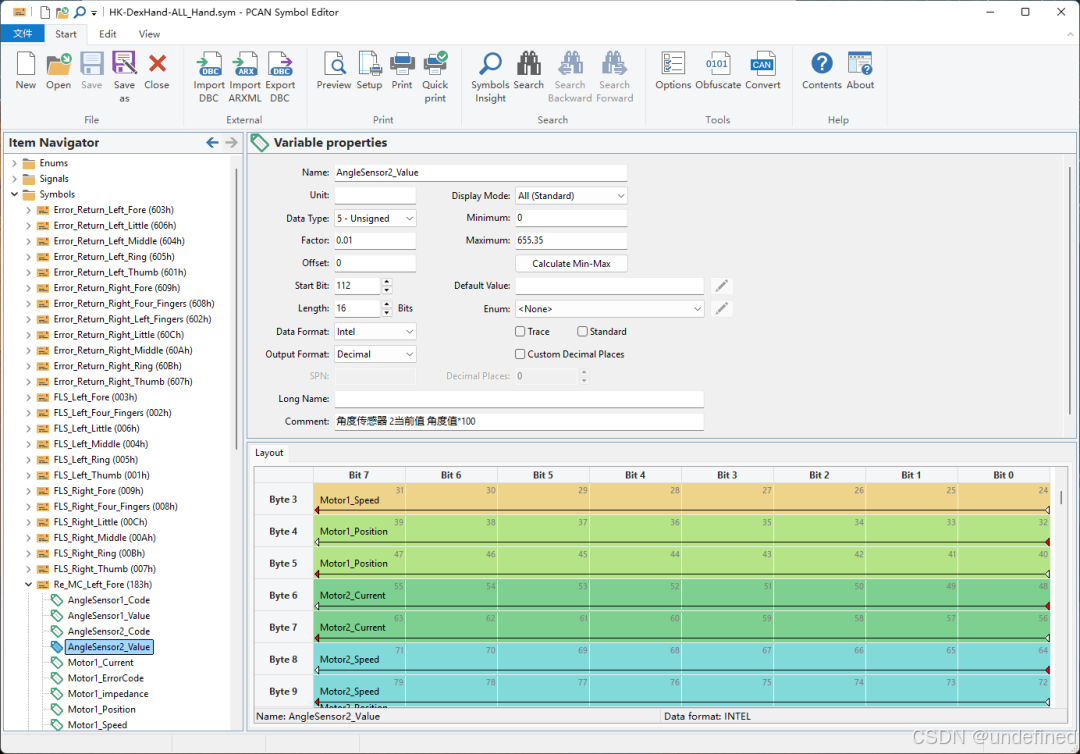The height and width of the screenshot is (754, 1080).
Task: Open the Data Type dropdown
Action: (375, 218)
